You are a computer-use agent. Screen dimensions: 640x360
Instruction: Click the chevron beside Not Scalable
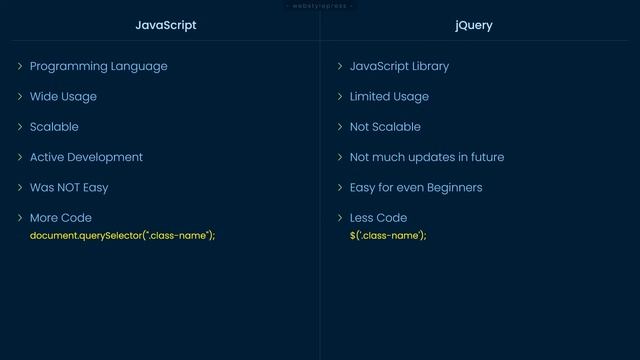(x=340, y=127)
